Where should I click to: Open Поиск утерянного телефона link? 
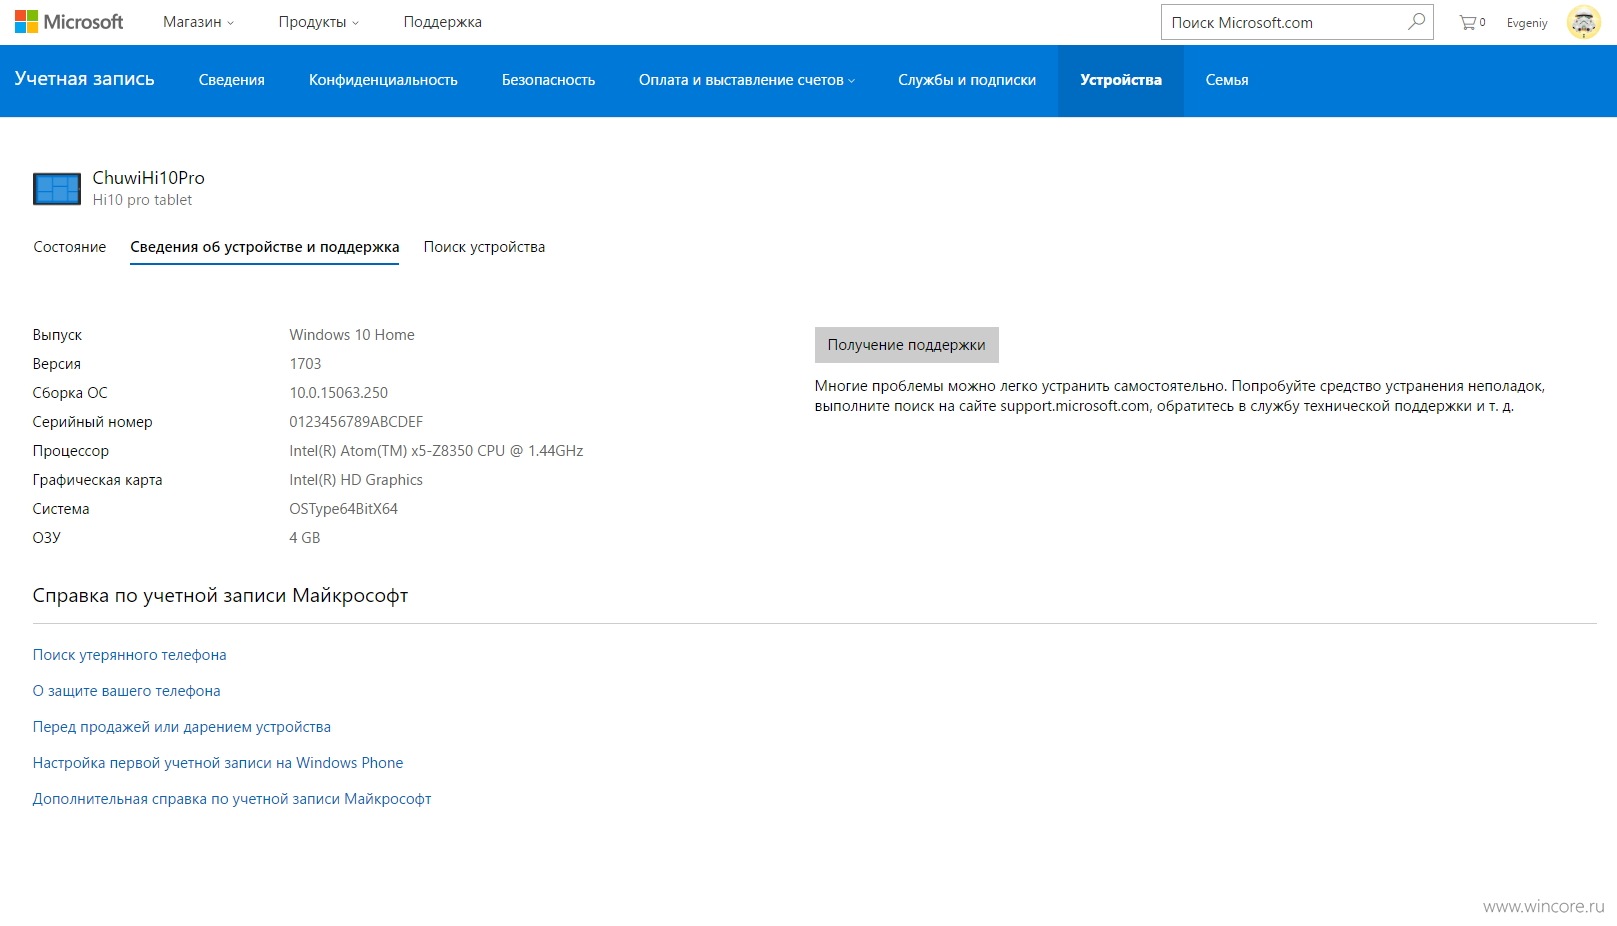tap(130, 655)
